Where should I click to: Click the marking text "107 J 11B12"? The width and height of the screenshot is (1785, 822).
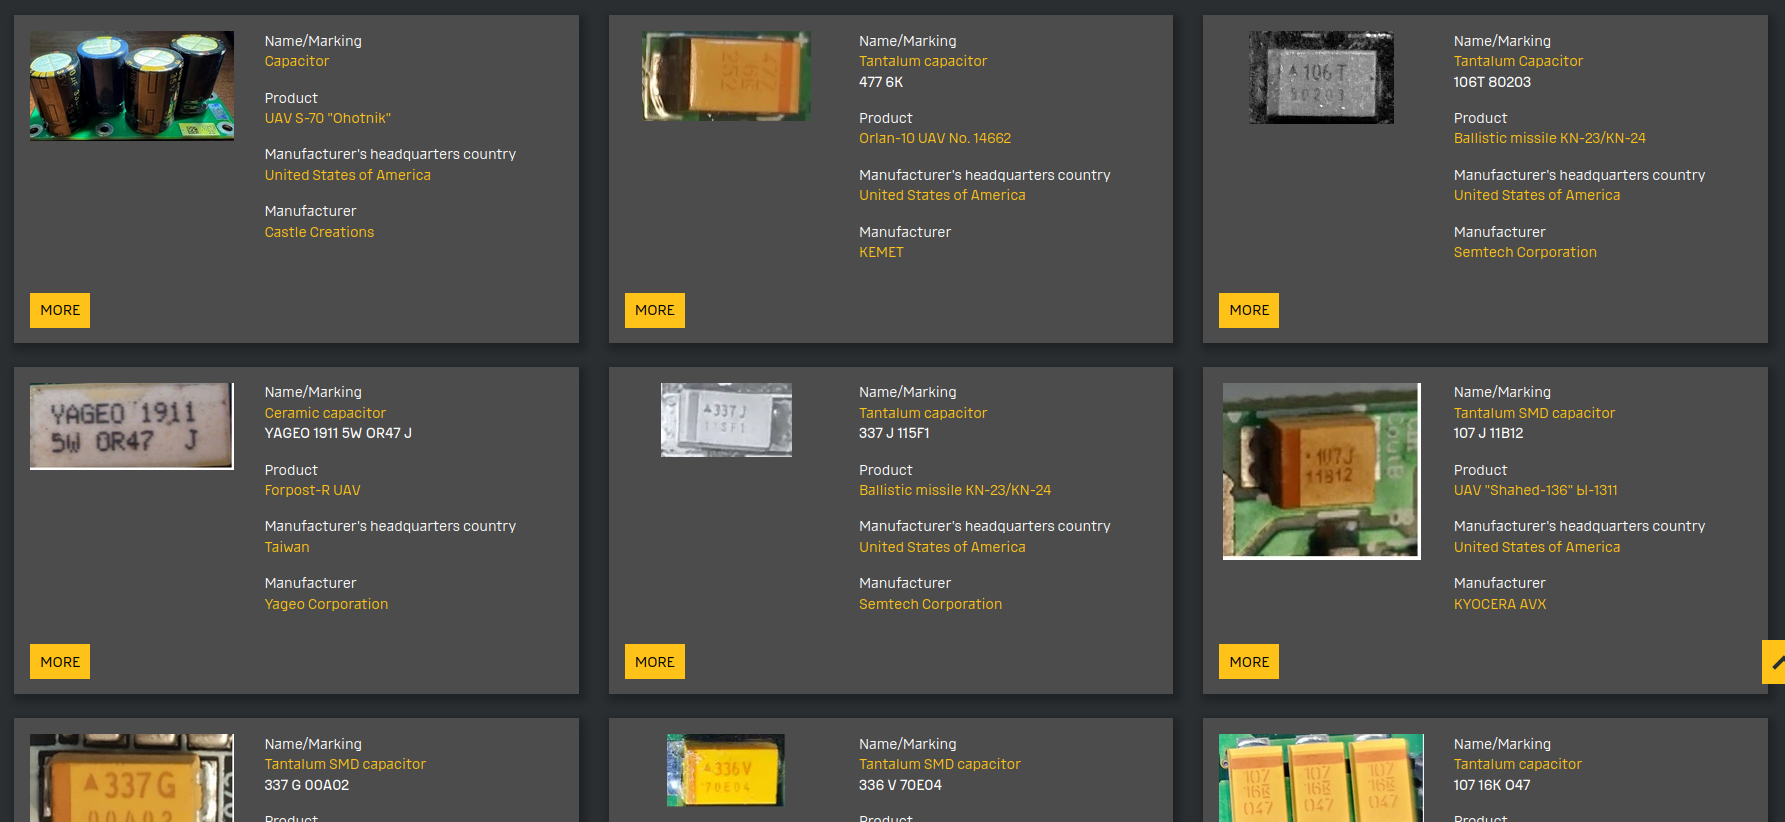1488,433
